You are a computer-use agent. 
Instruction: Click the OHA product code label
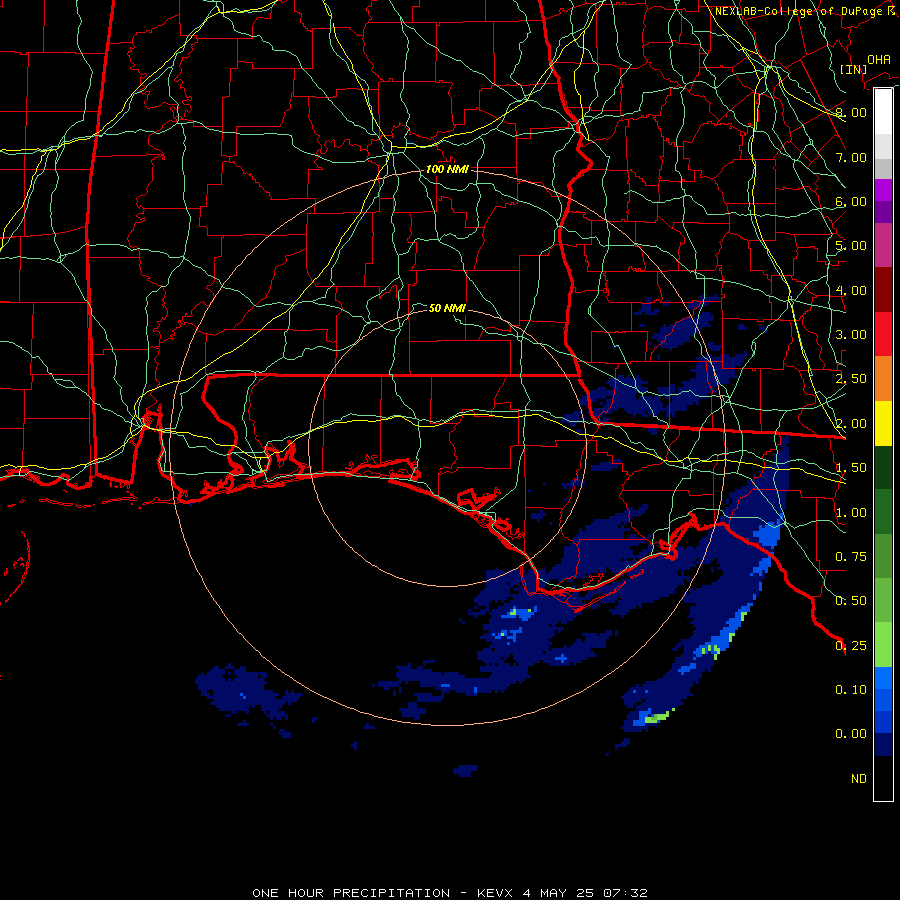(879, 60)
